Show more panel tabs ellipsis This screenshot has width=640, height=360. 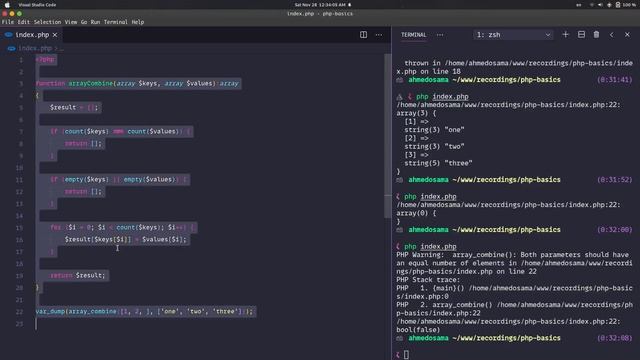click(x=440, y=35)
